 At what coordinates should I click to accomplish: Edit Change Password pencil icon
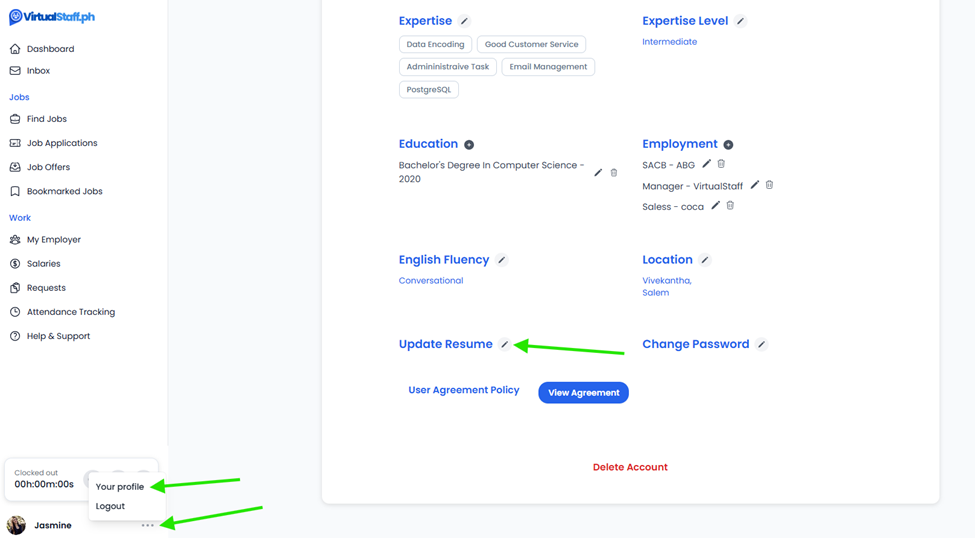(762, 345)
